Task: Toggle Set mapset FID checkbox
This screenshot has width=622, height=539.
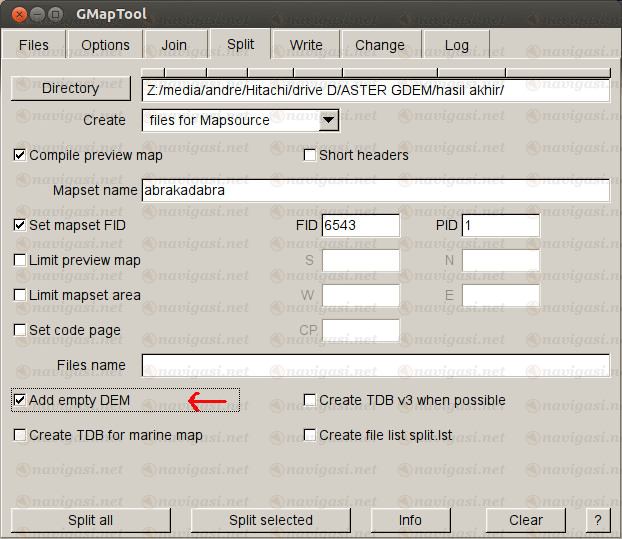Action: [x=20, y=225]
